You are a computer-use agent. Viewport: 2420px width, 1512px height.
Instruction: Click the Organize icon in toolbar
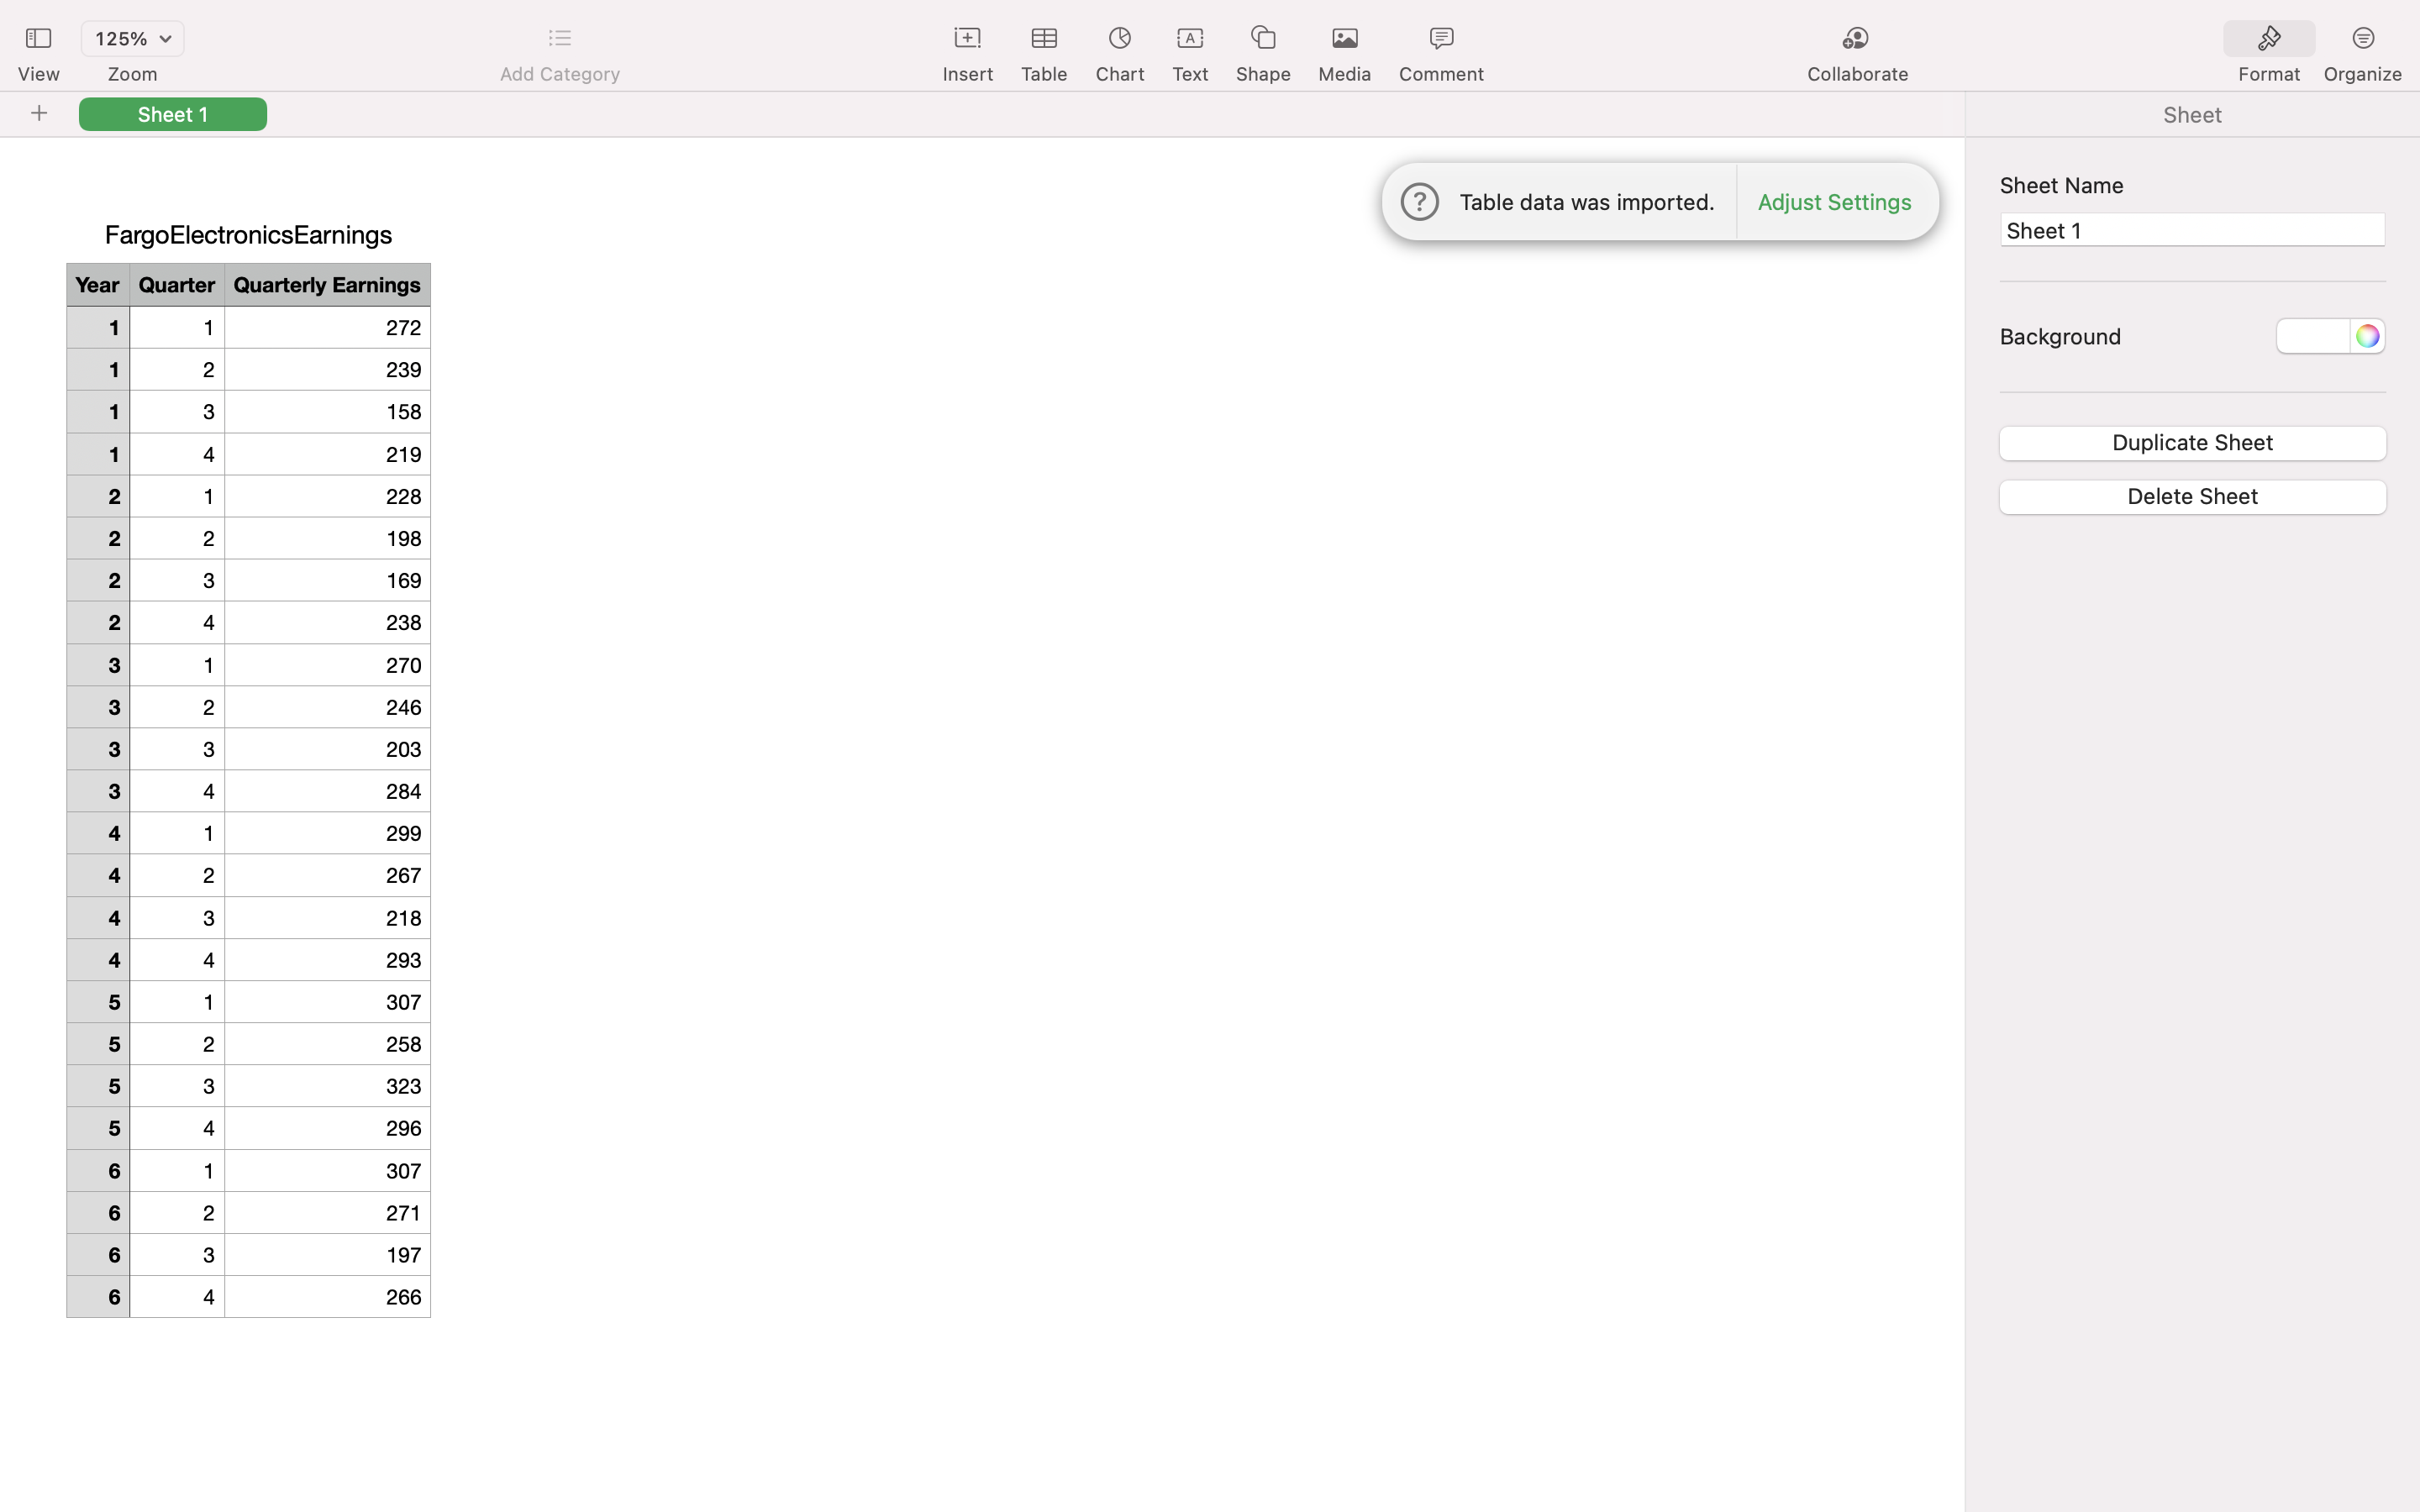pyautogui.click(x=2365, y=37)
